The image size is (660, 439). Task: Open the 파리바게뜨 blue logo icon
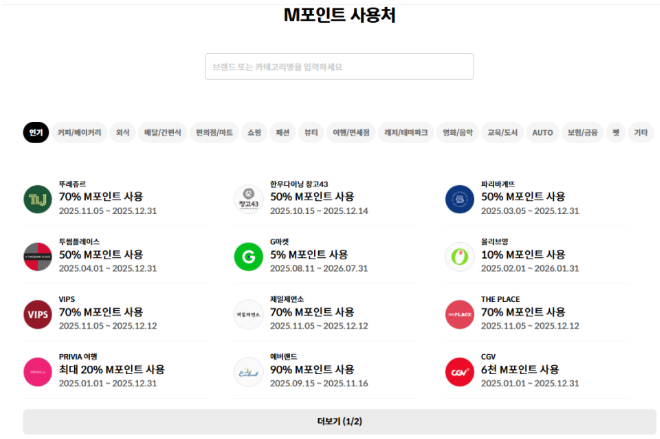(459, 200)
